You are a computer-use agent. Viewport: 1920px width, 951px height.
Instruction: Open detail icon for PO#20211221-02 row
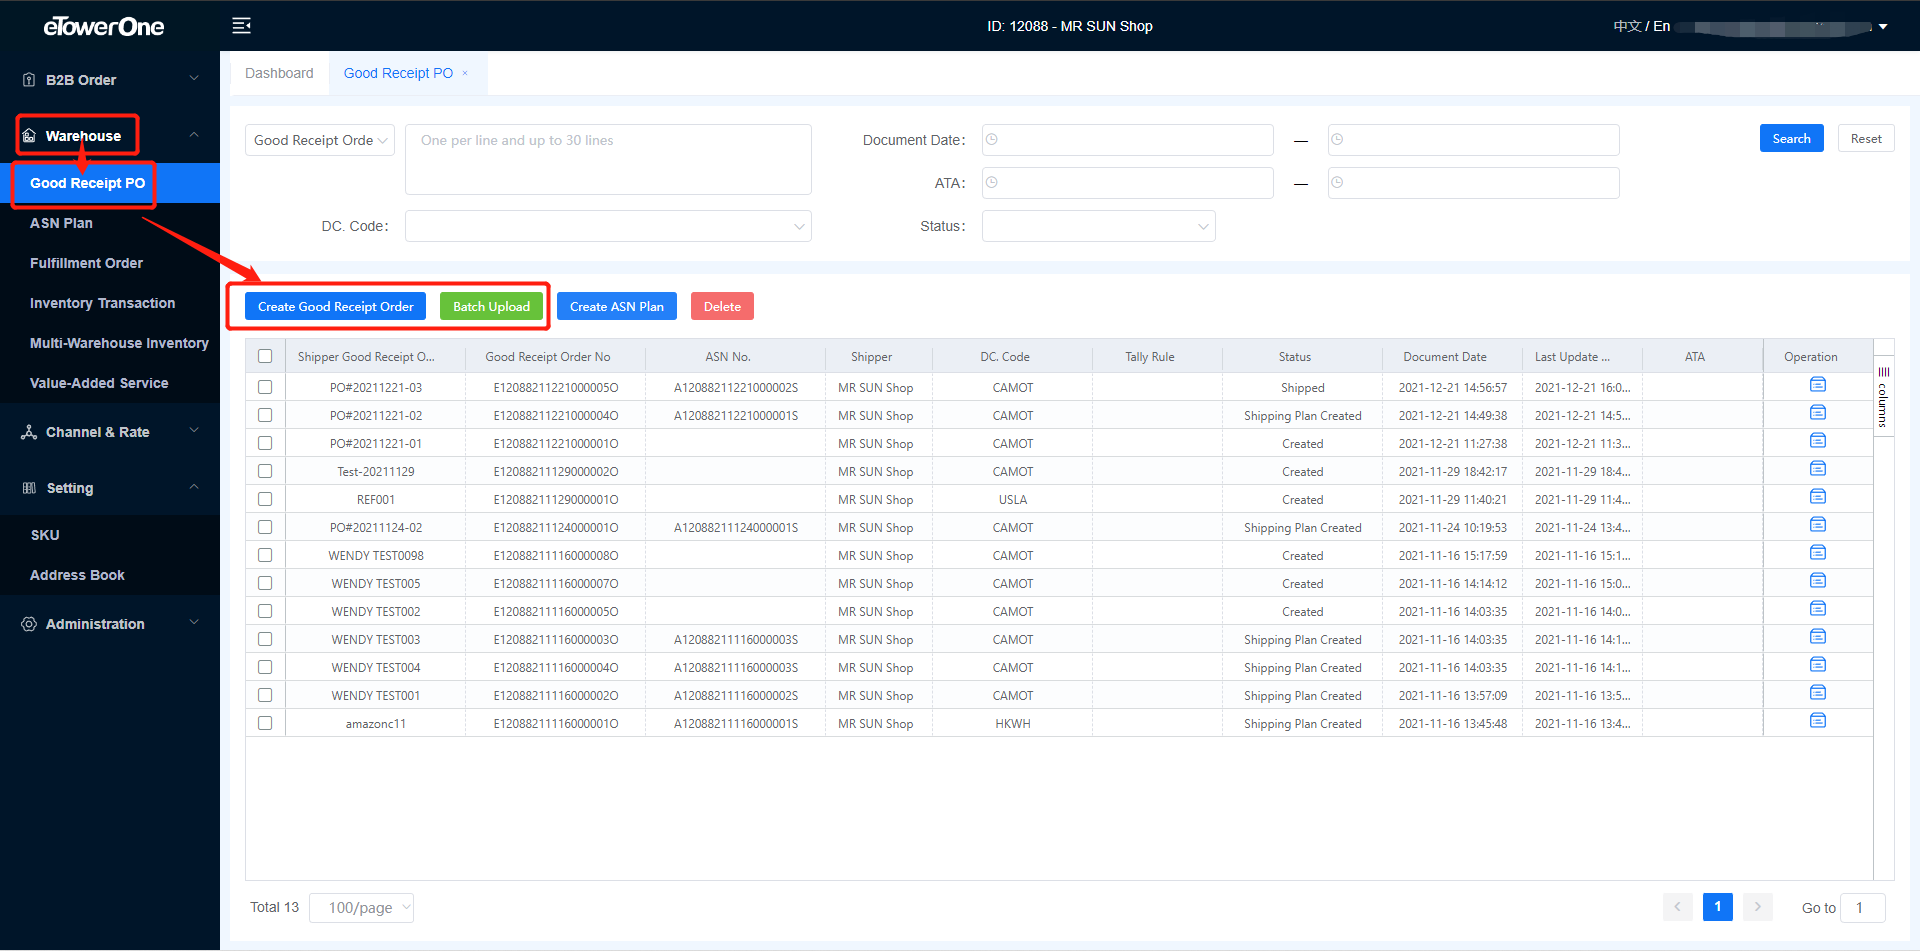(1818, 413)
